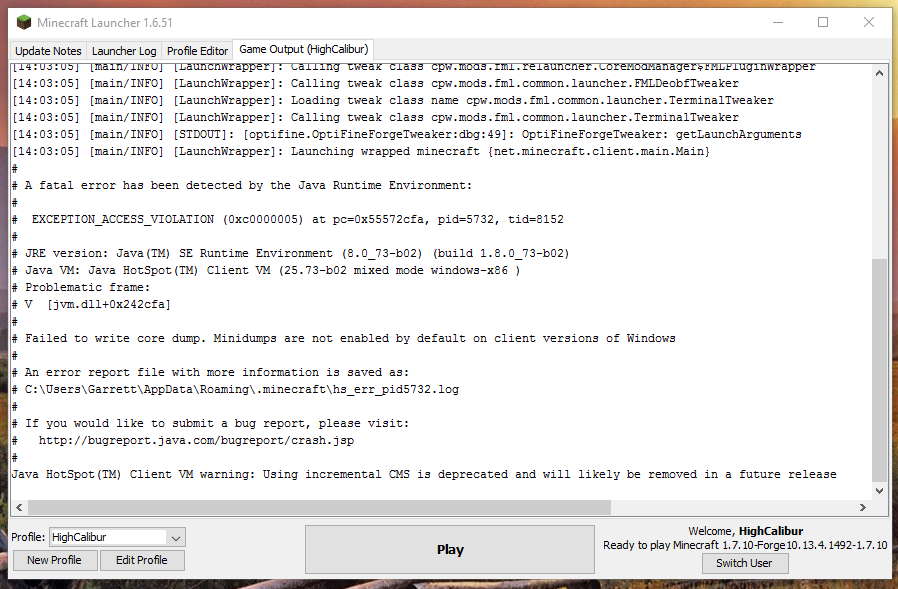Viewport: 898px width, 589px height.
Task: Open the Profile dropdown showing HighCalibur
Action: tap(117, 537)
